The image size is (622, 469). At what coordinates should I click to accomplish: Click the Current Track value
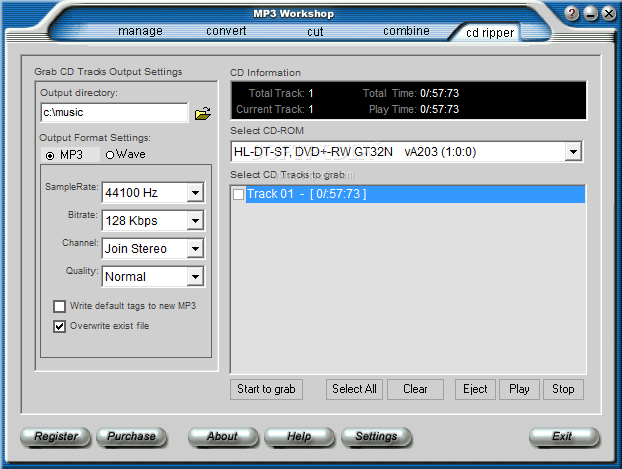(x=311, y=110)
